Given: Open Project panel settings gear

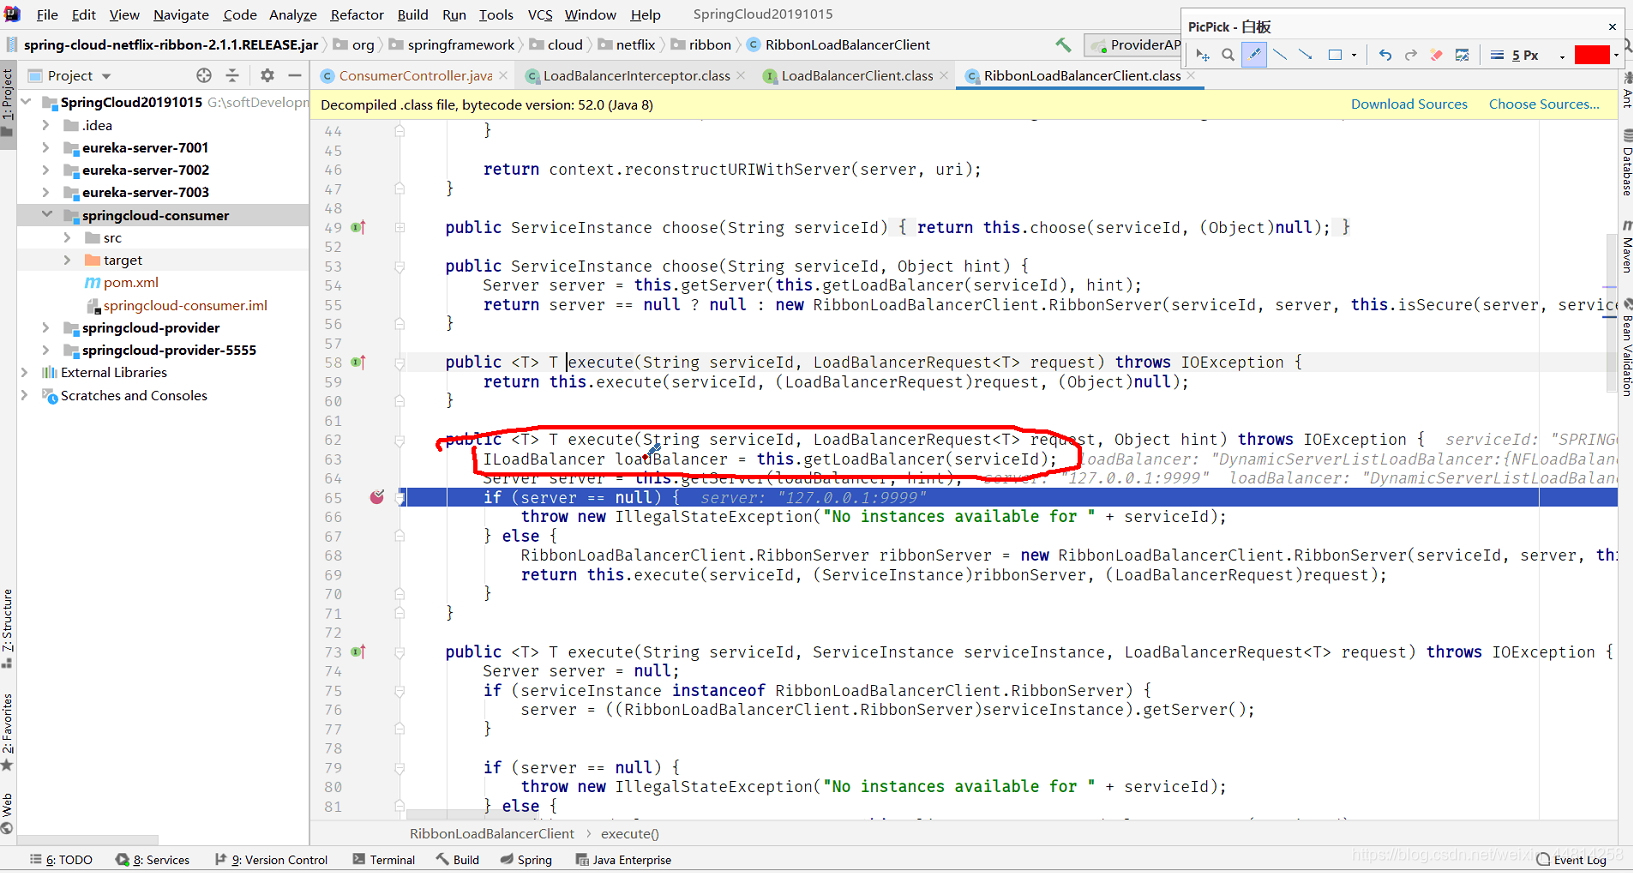Looking at the screenshot, I should click(267, 76).
